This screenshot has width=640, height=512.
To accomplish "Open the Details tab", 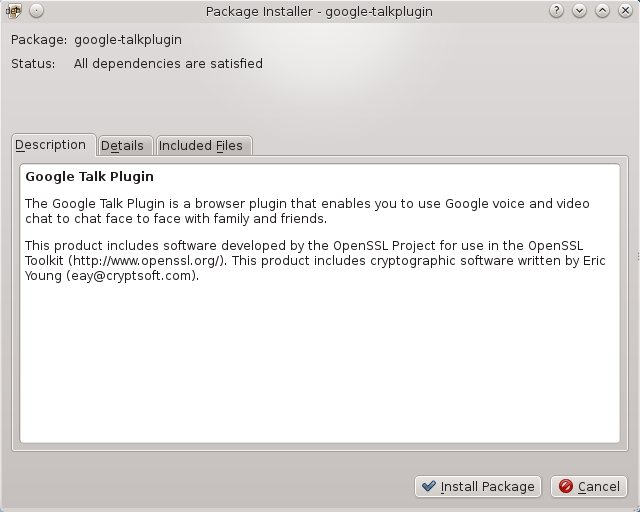I will coord(125,146).
